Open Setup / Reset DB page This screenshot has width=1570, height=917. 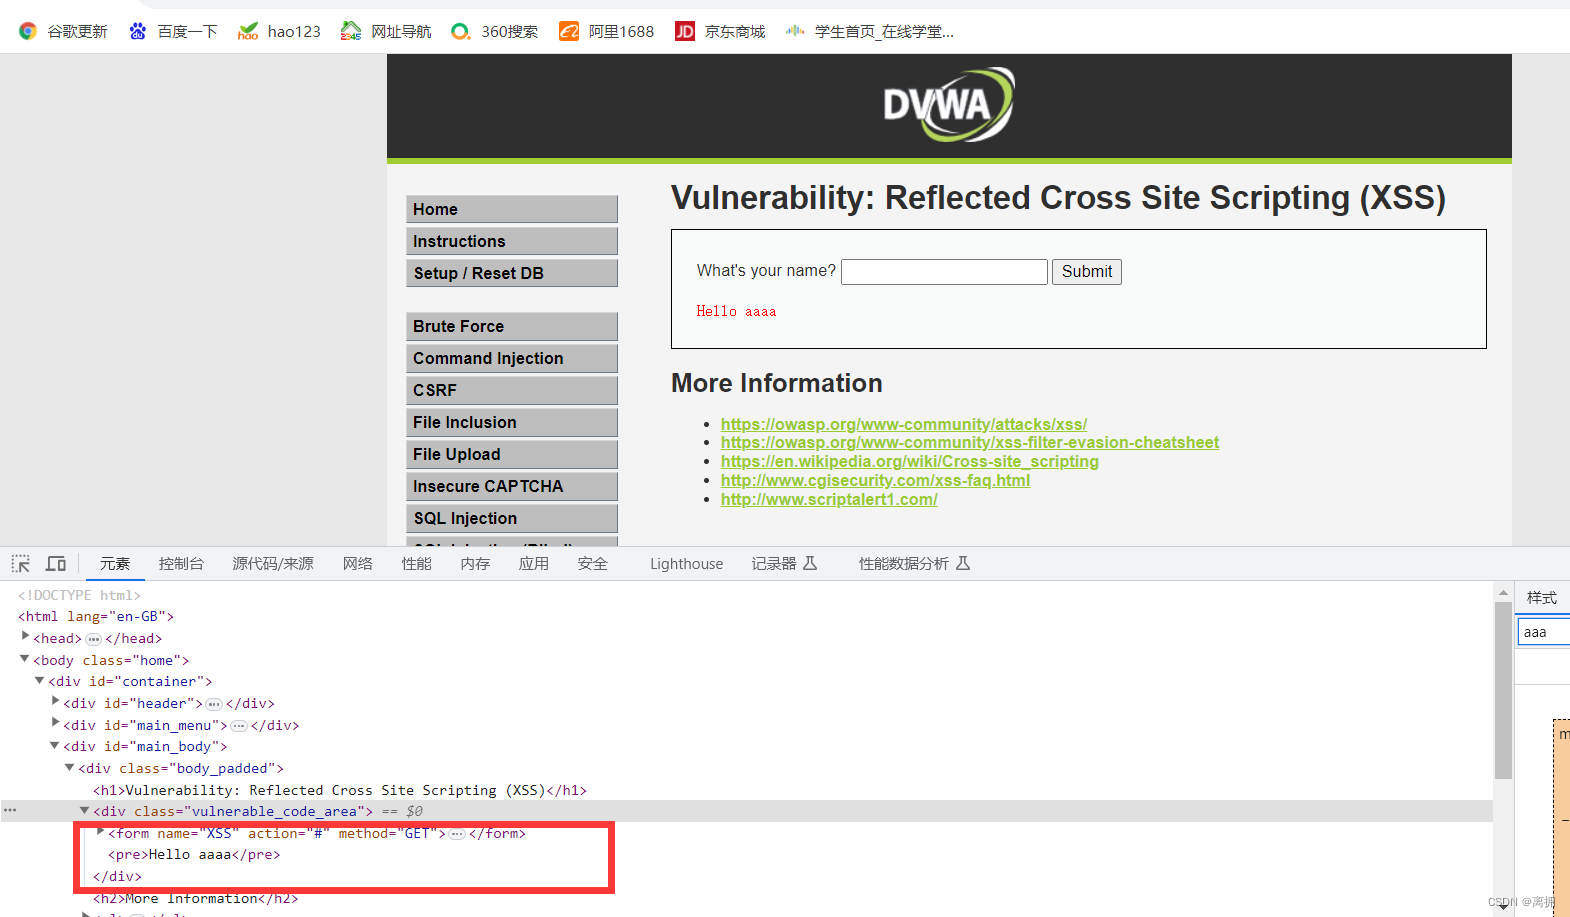pyautogui.click(x=512, y=273)
